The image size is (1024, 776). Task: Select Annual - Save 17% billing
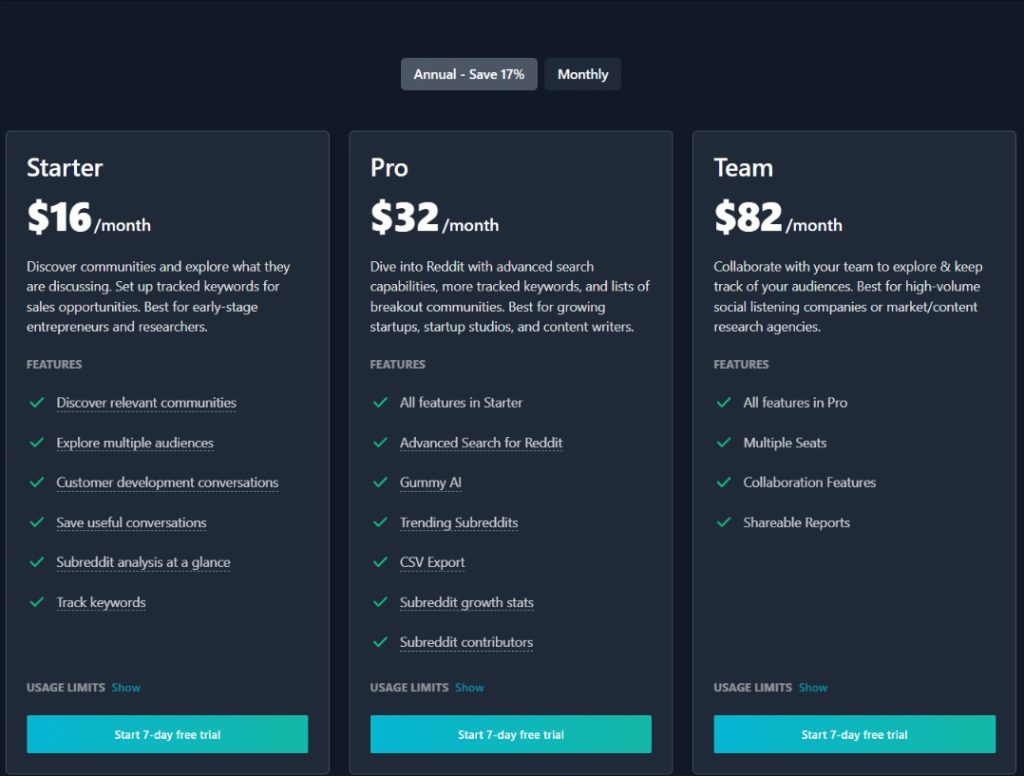click(469, 74)
